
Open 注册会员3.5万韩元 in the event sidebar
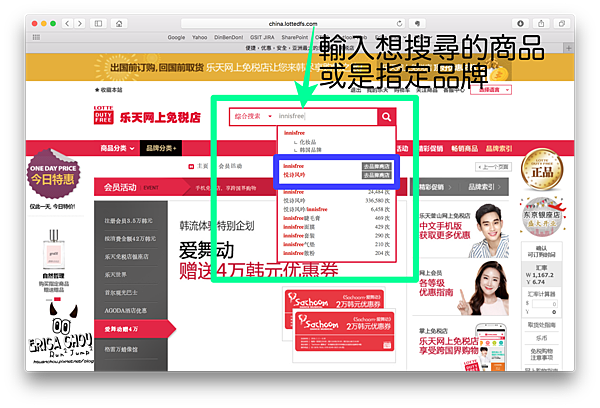coord(129,221)
